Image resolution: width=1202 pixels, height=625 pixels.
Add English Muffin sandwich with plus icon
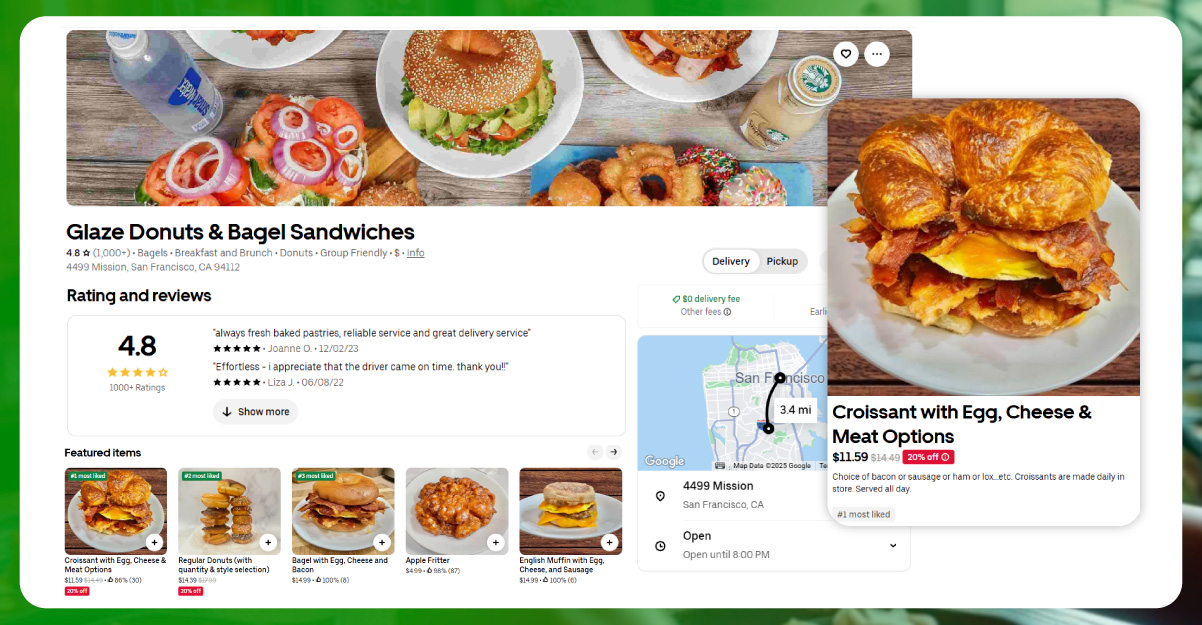click(609, 542)
